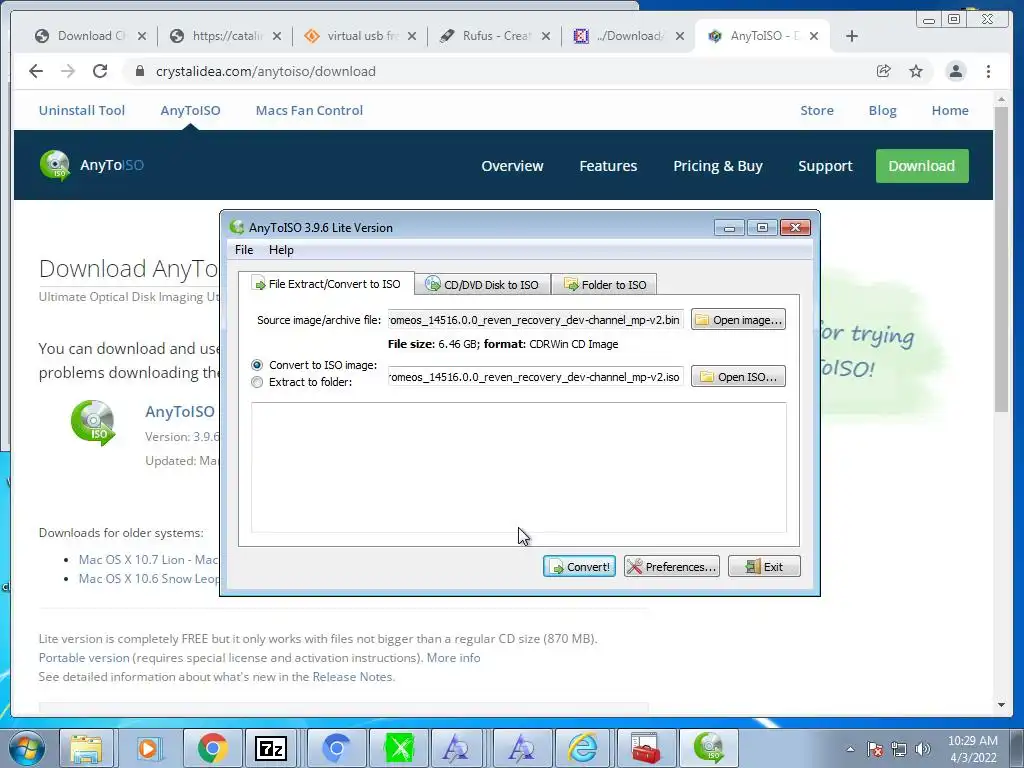The height and width of the screenshot is (768, 1024).
Task: Go back in the Chrome browser
Action: (x=36, y=71)
